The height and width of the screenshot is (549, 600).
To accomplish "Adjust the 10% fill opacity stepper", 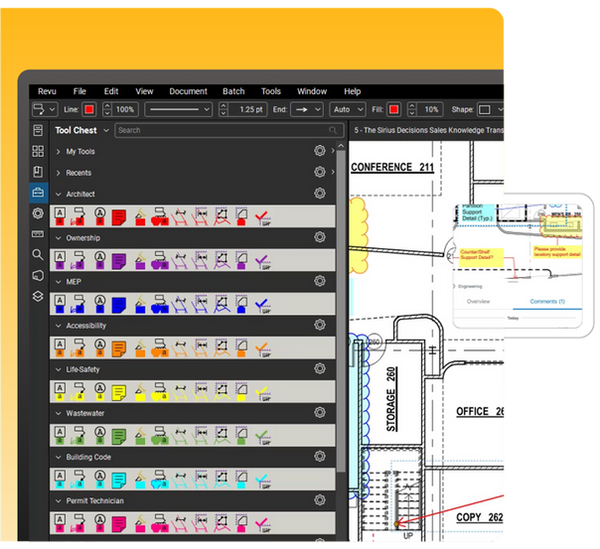I will (412, 109).
